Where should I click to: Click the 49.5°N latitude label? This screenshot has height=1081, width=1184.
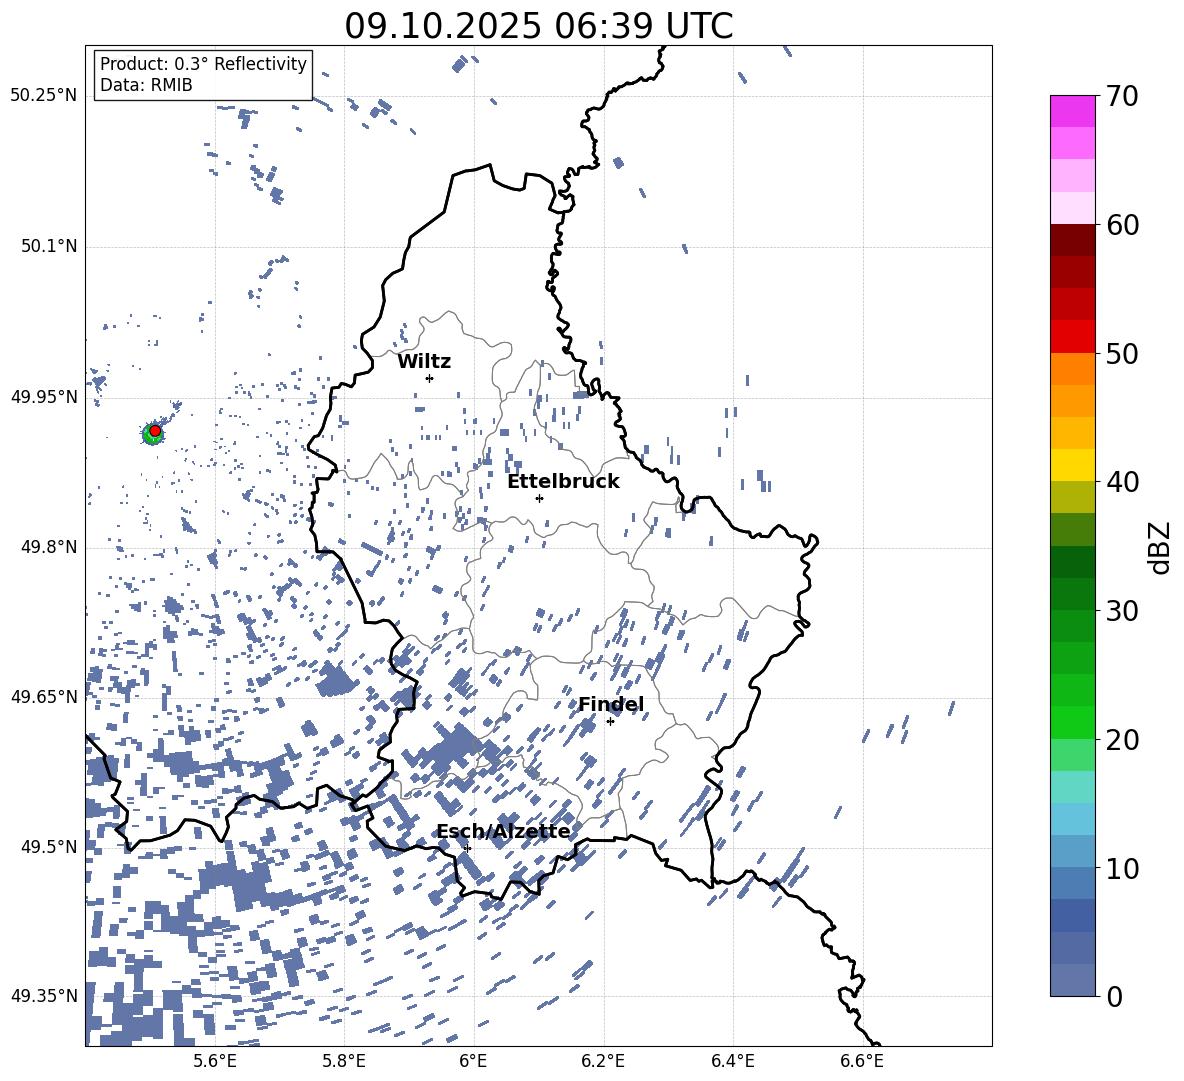pos(49,846)
